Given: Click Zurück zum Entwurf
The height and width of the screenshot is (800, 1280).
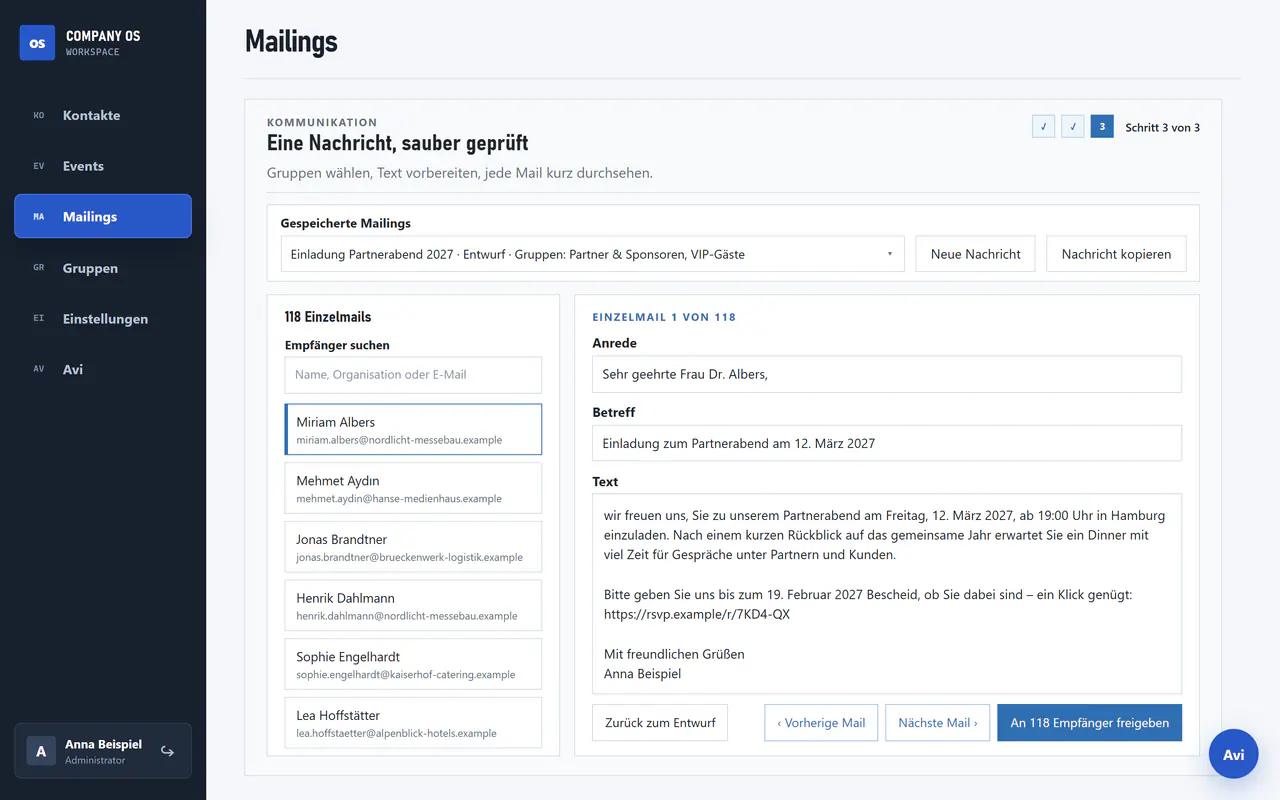Looking at the screenshot, I should tap(660, 723).
